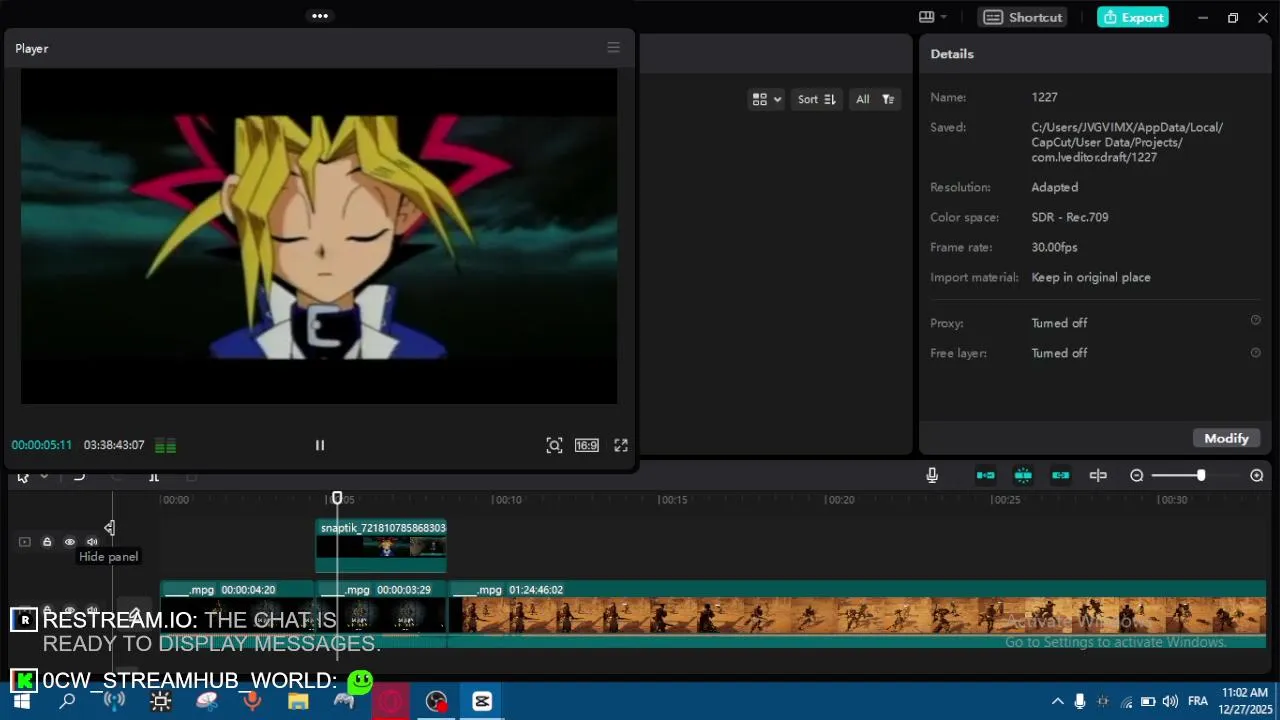Image resolution: width=1280 pixels, height=720 pixels.
Task: Lock the overlay track
Action: 46,542
